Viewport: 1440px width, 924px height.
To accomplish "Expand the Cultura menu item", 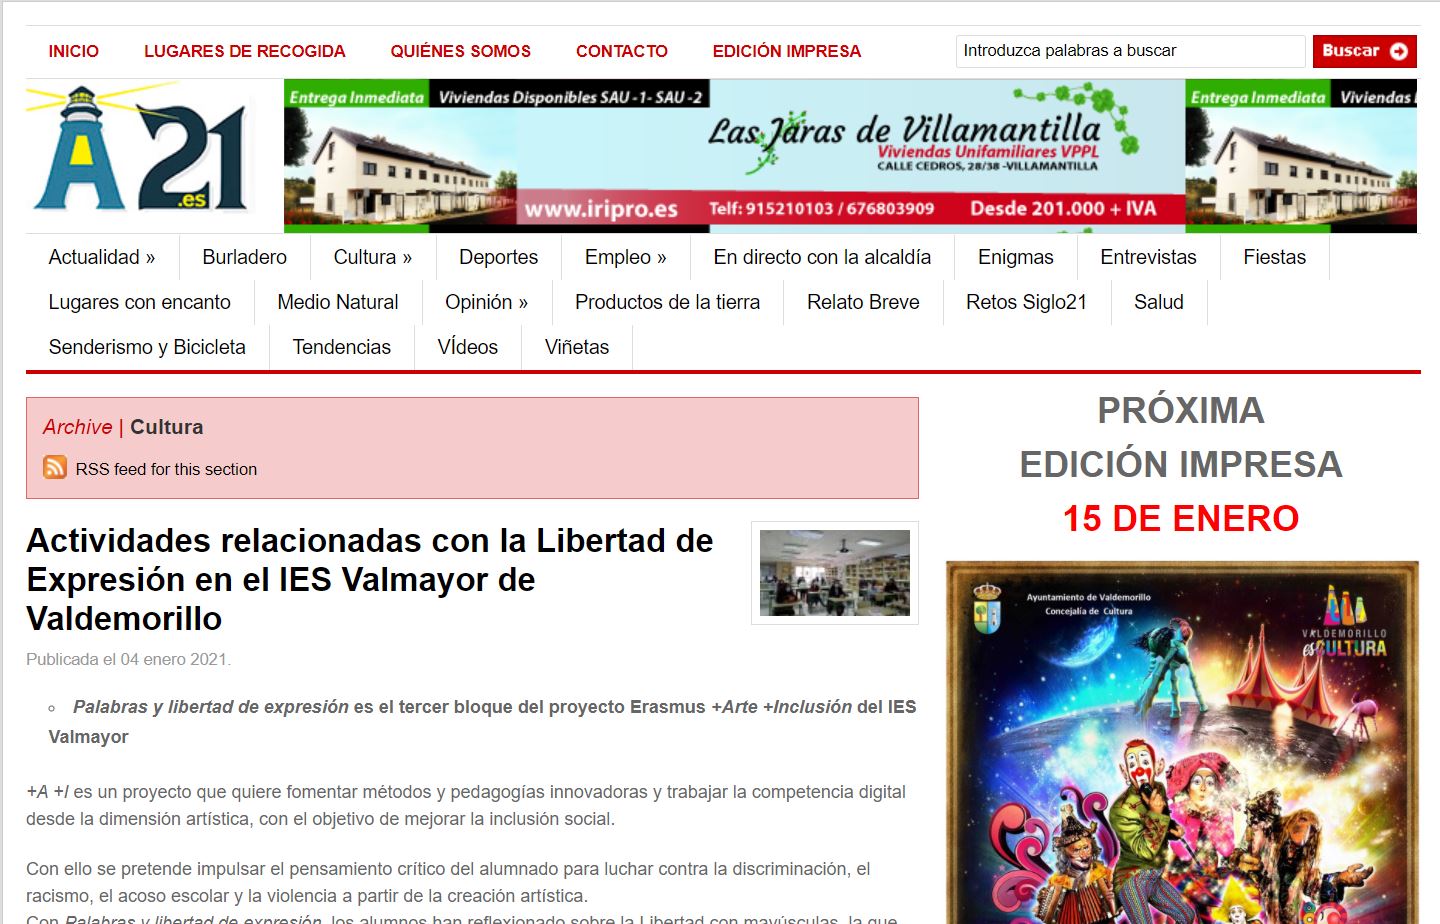I will (x=372, y=258).
